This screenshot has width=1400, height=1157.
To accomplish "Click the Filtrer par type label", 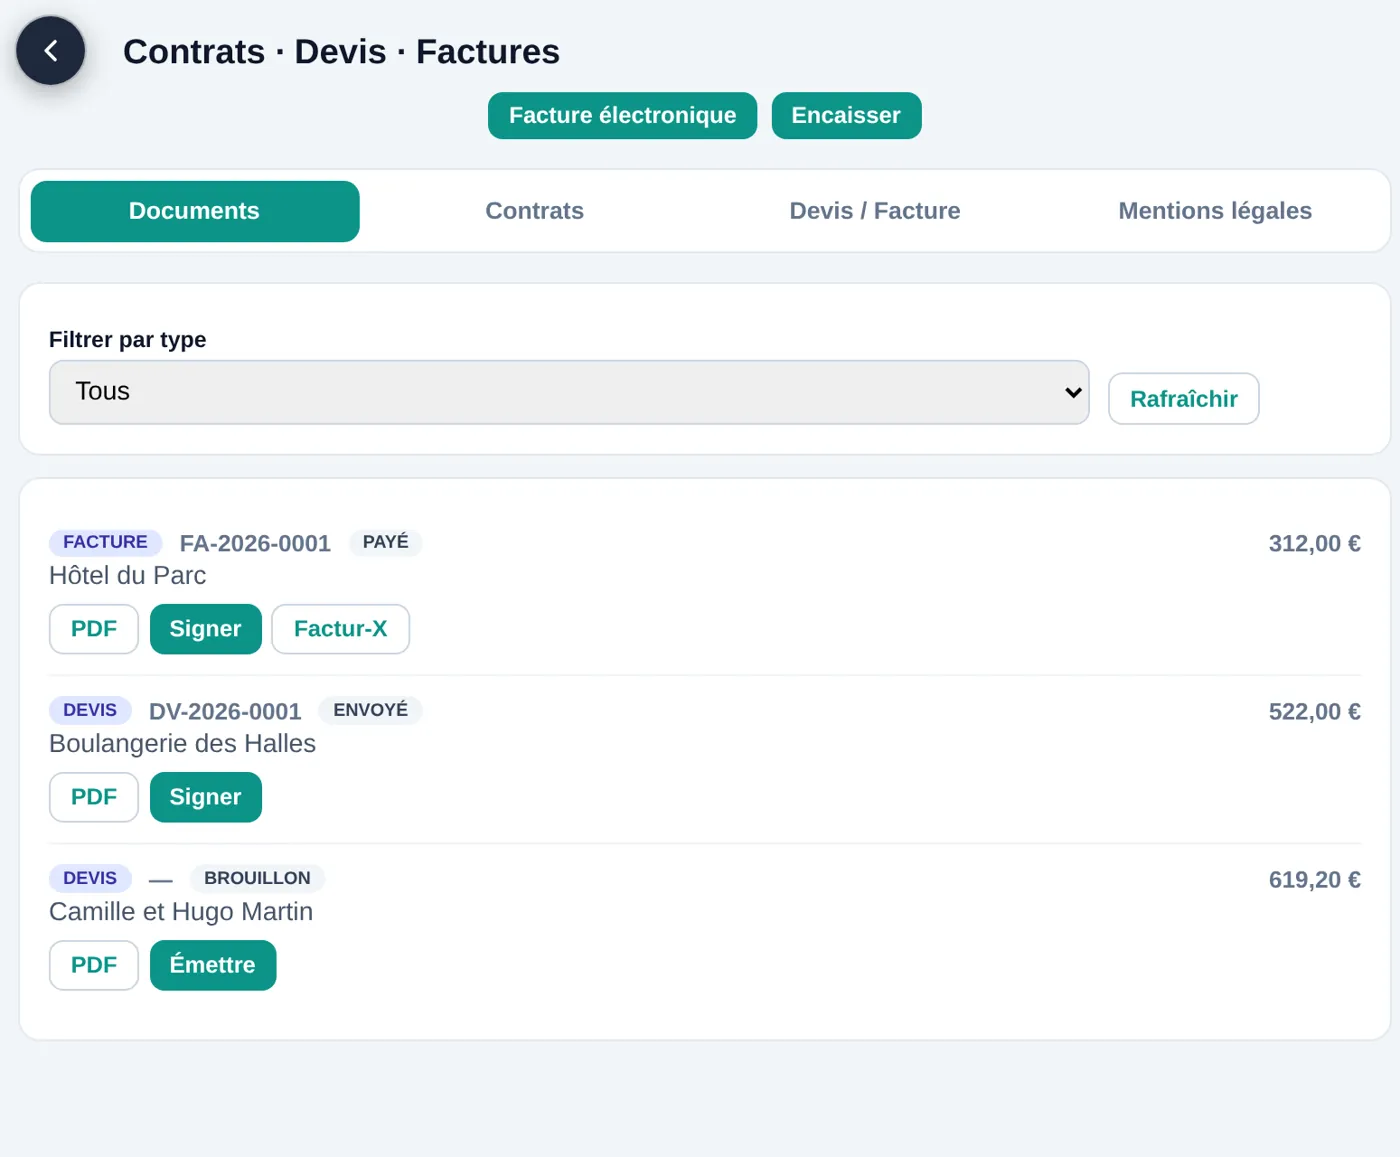I will click(128, 340).
